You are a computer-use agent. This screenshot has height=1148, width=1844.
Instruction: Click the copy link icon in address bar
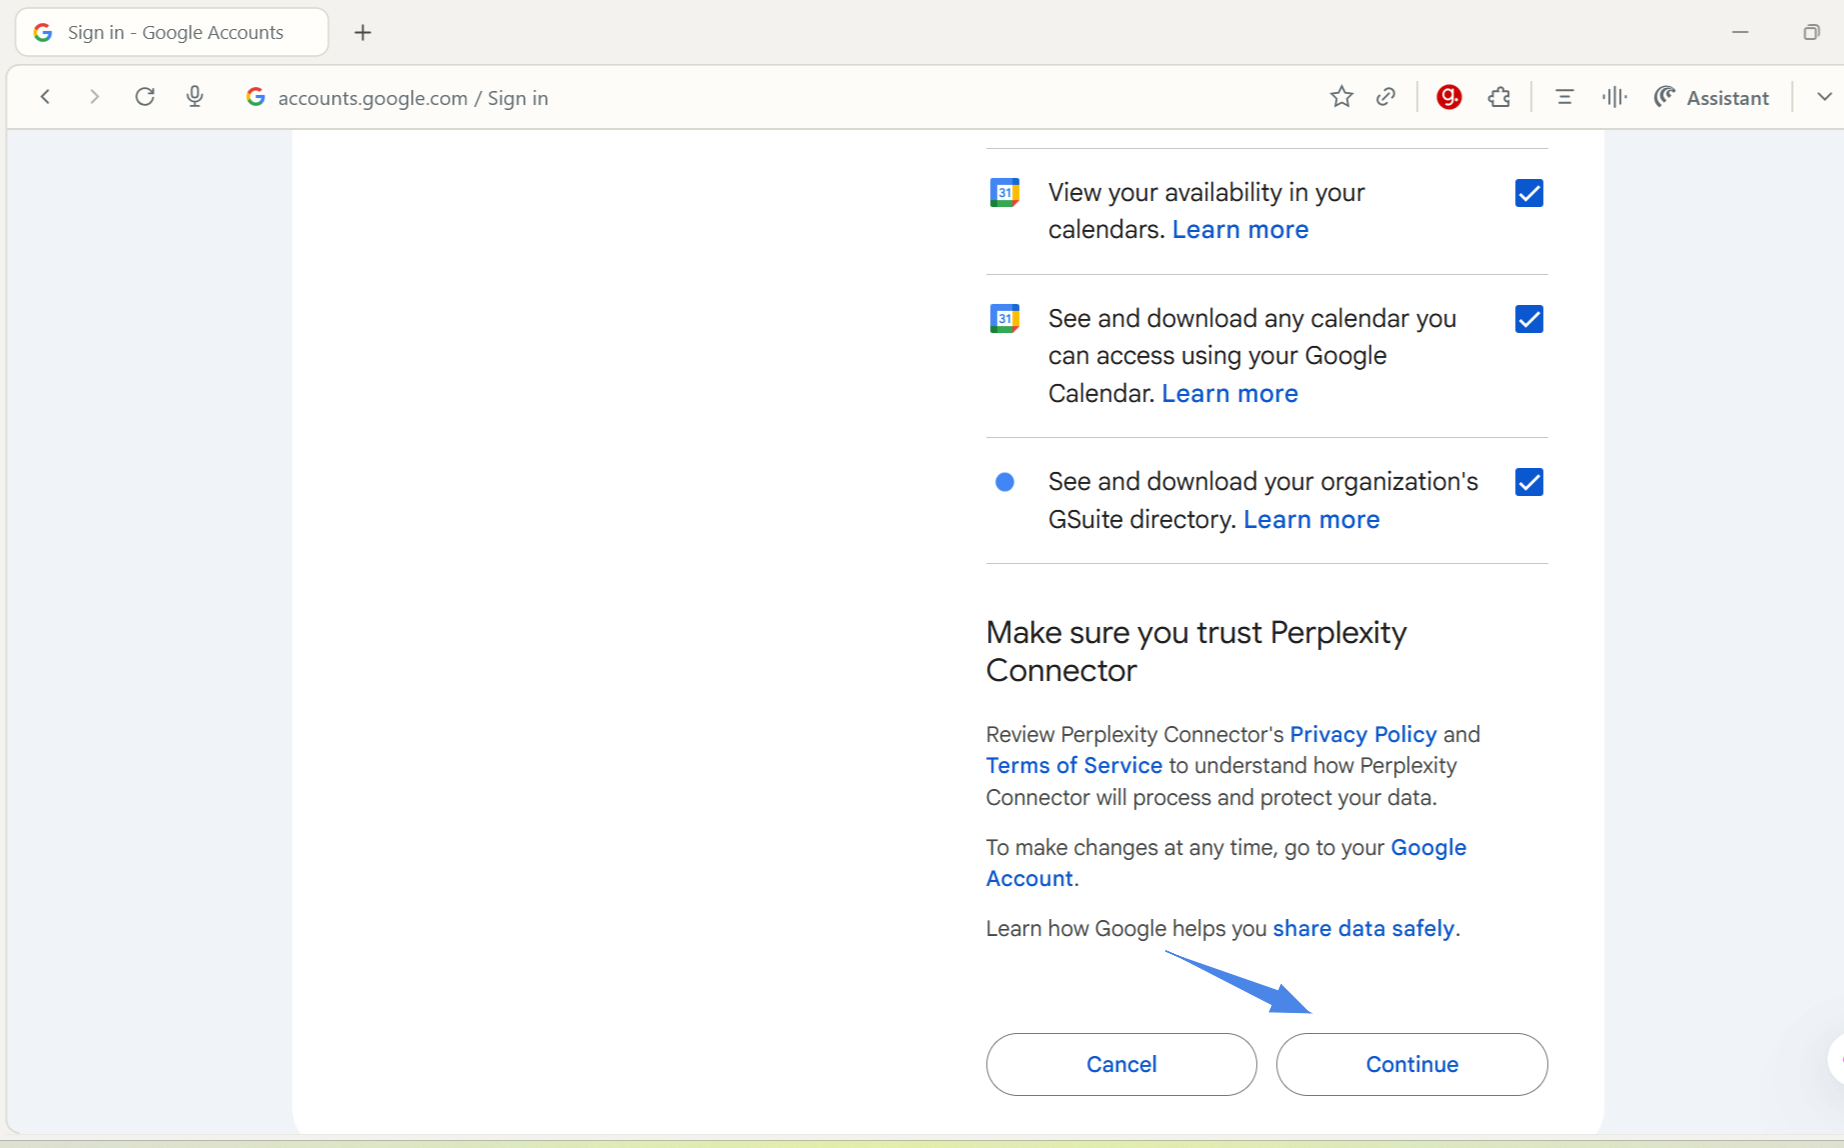pyautogui.click(x=1386, y=97)
